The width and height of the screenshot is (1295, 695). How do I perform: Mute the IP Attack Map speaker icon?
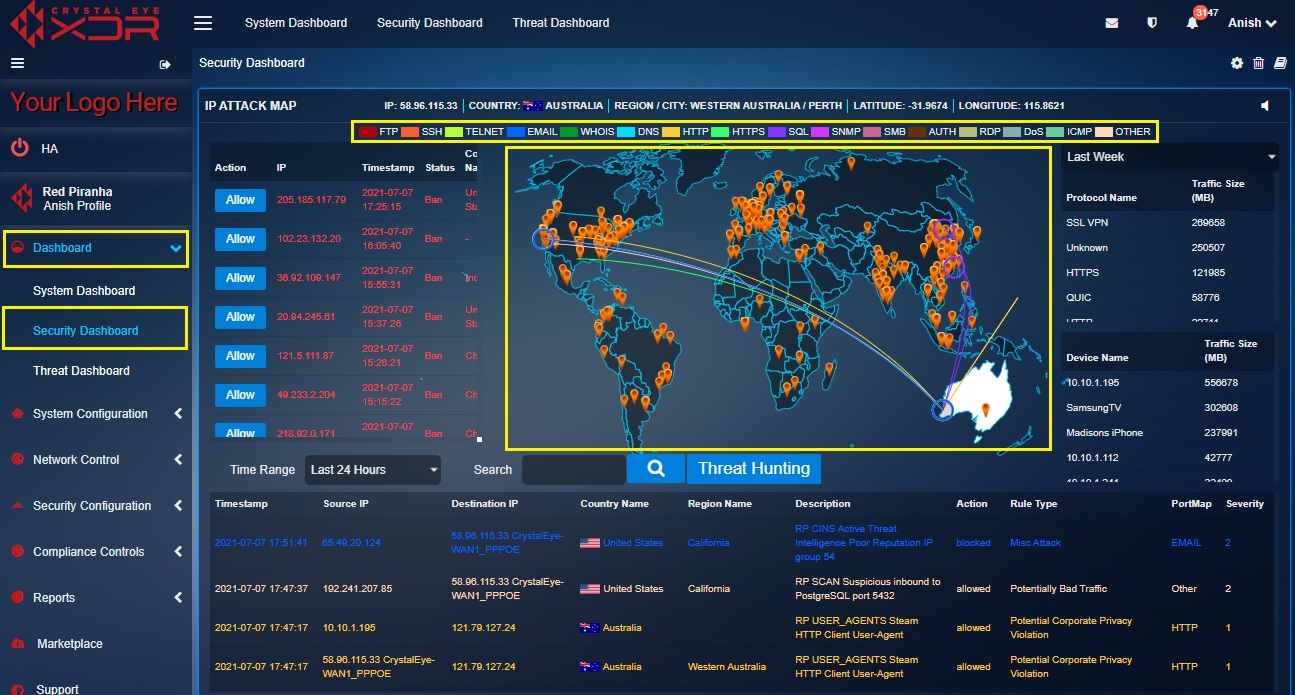(1265, 105)
